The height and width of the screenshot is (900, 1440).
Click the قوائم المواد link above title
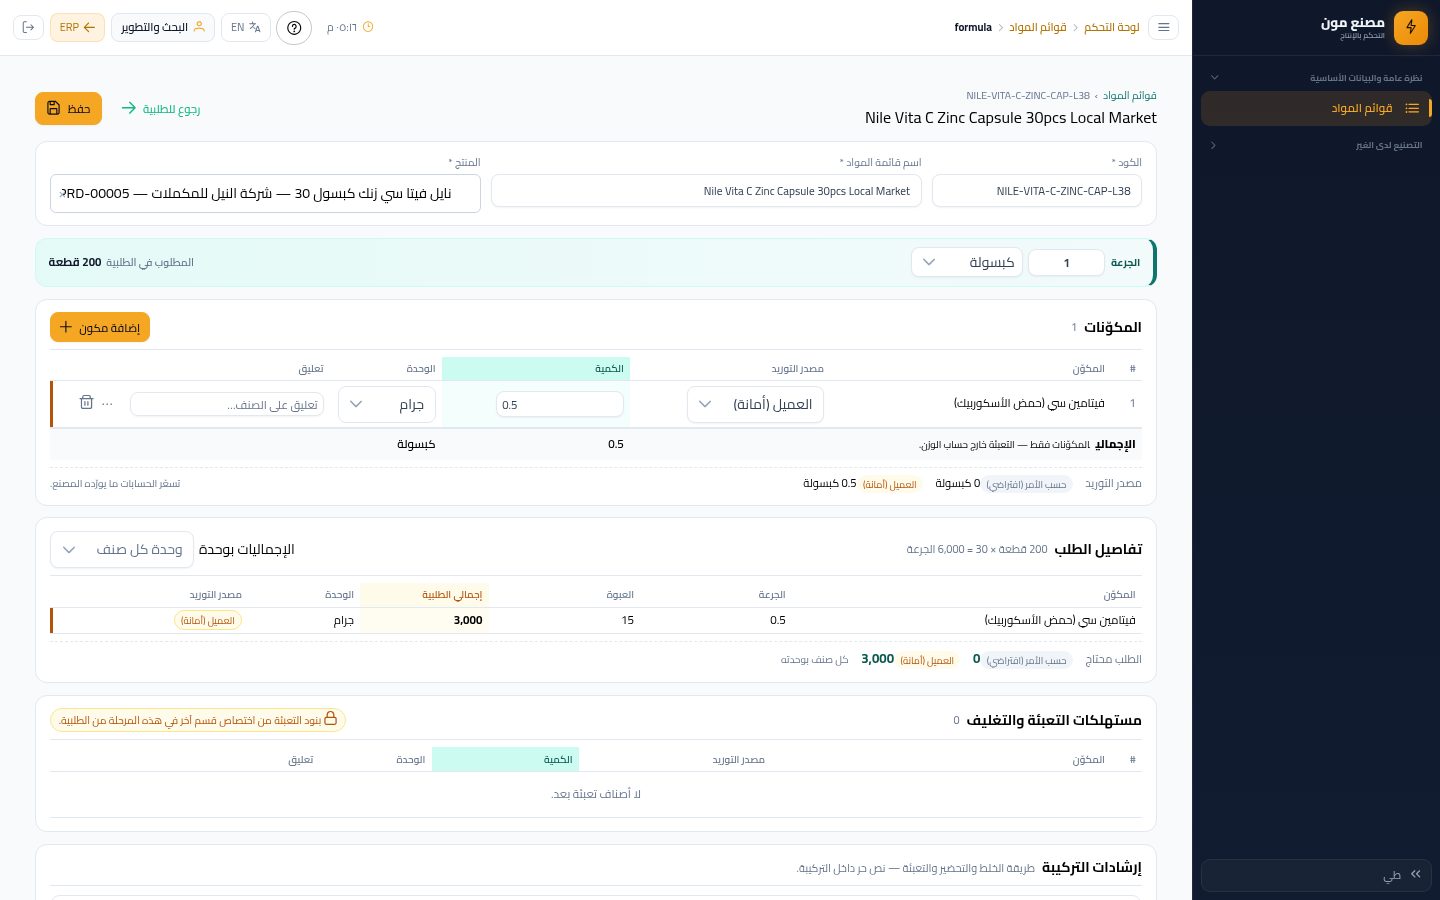[1130, 96]
